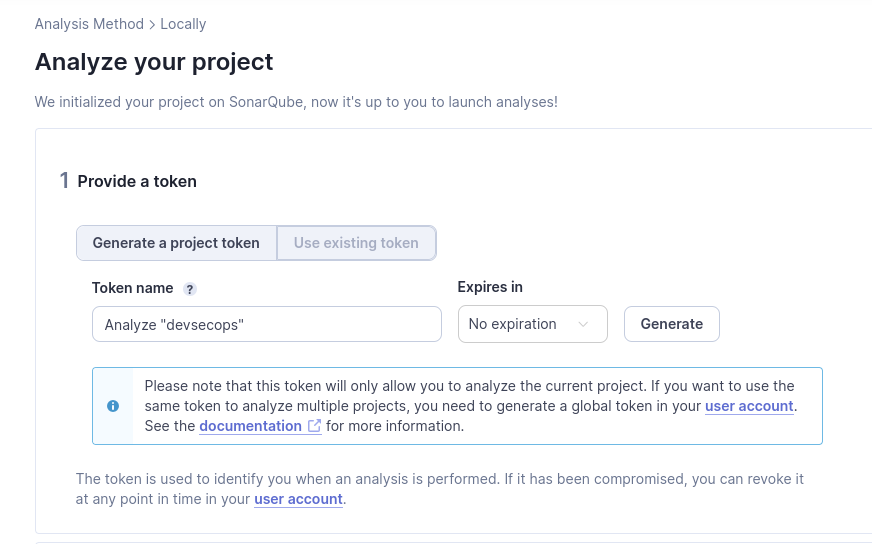The height and width of the screenshot is (544, 872).
Task: Focus the Token name input field
Action: pos(266,324)
